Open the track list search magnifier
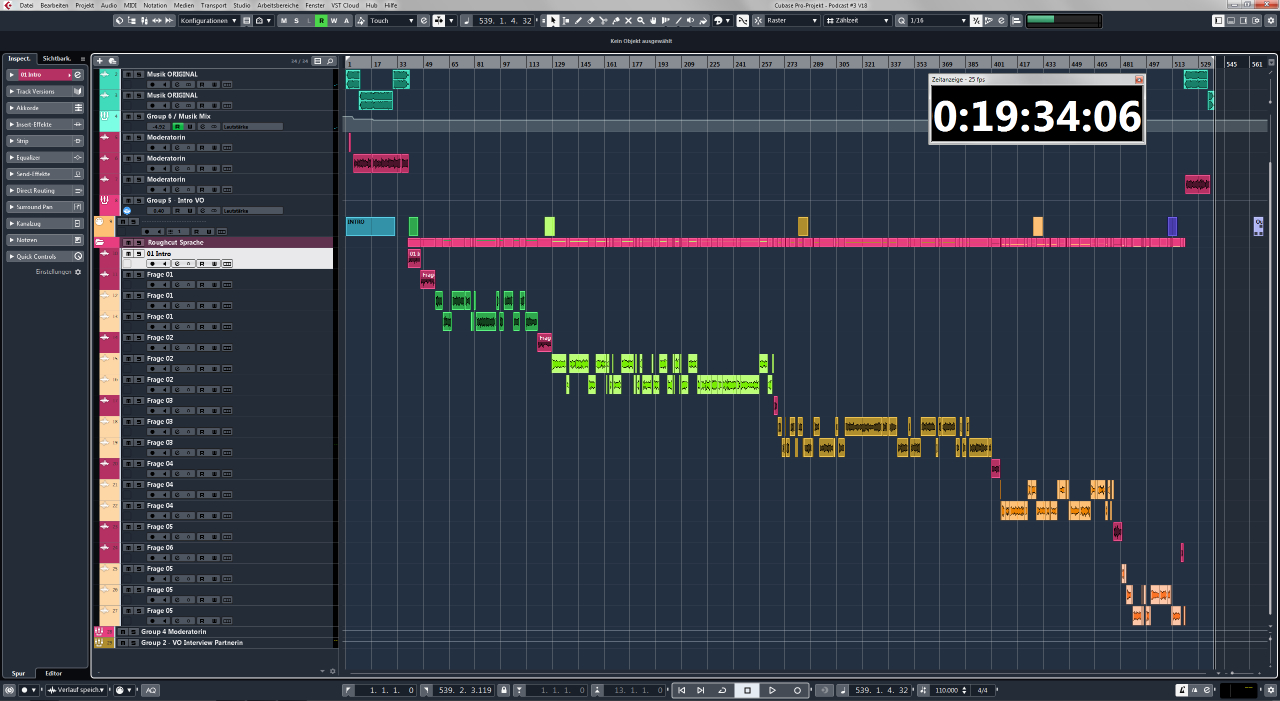This screenshot has height=701, width=1280. (331, 61)
